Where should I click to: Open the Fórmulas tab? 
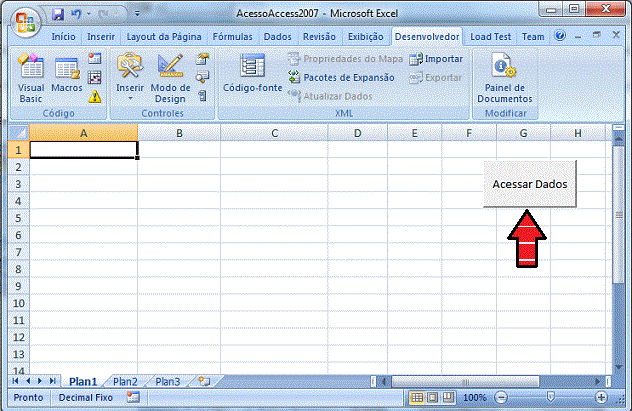pos(233,37)
